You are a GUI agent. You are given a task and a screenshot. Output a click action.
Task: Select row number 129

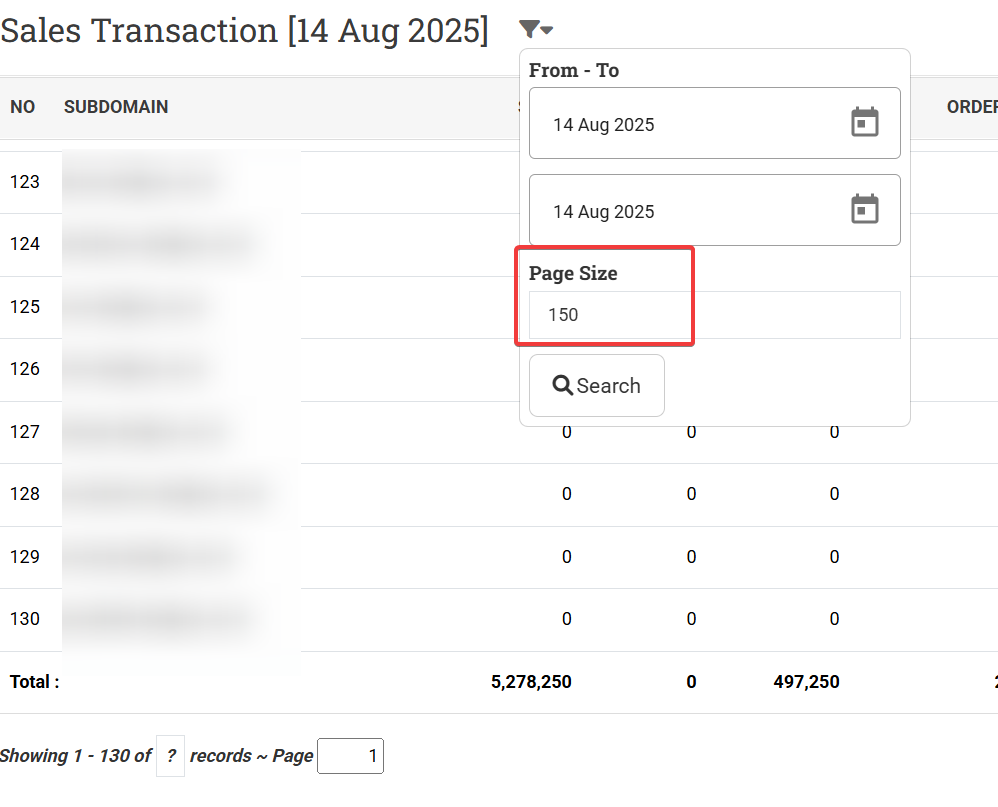25,557
